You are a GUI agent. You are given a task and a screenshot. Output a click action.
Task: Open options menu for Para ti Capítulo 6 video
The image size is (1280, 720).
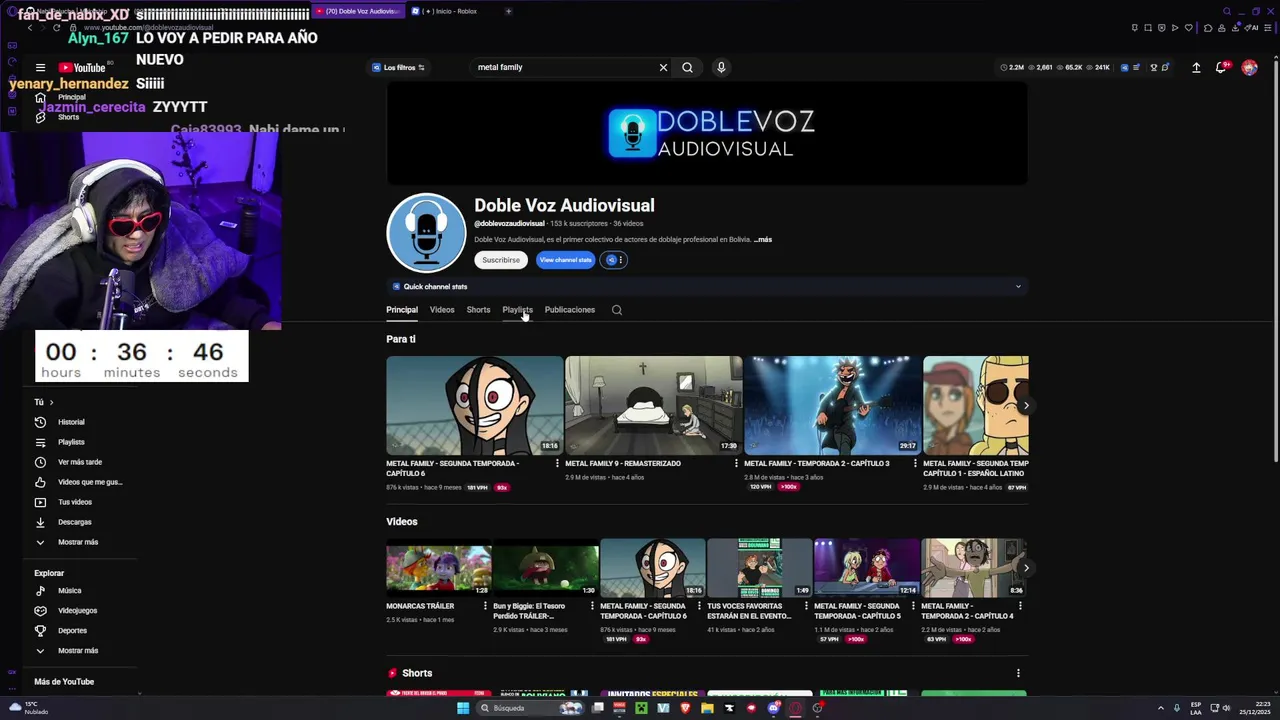557,463
